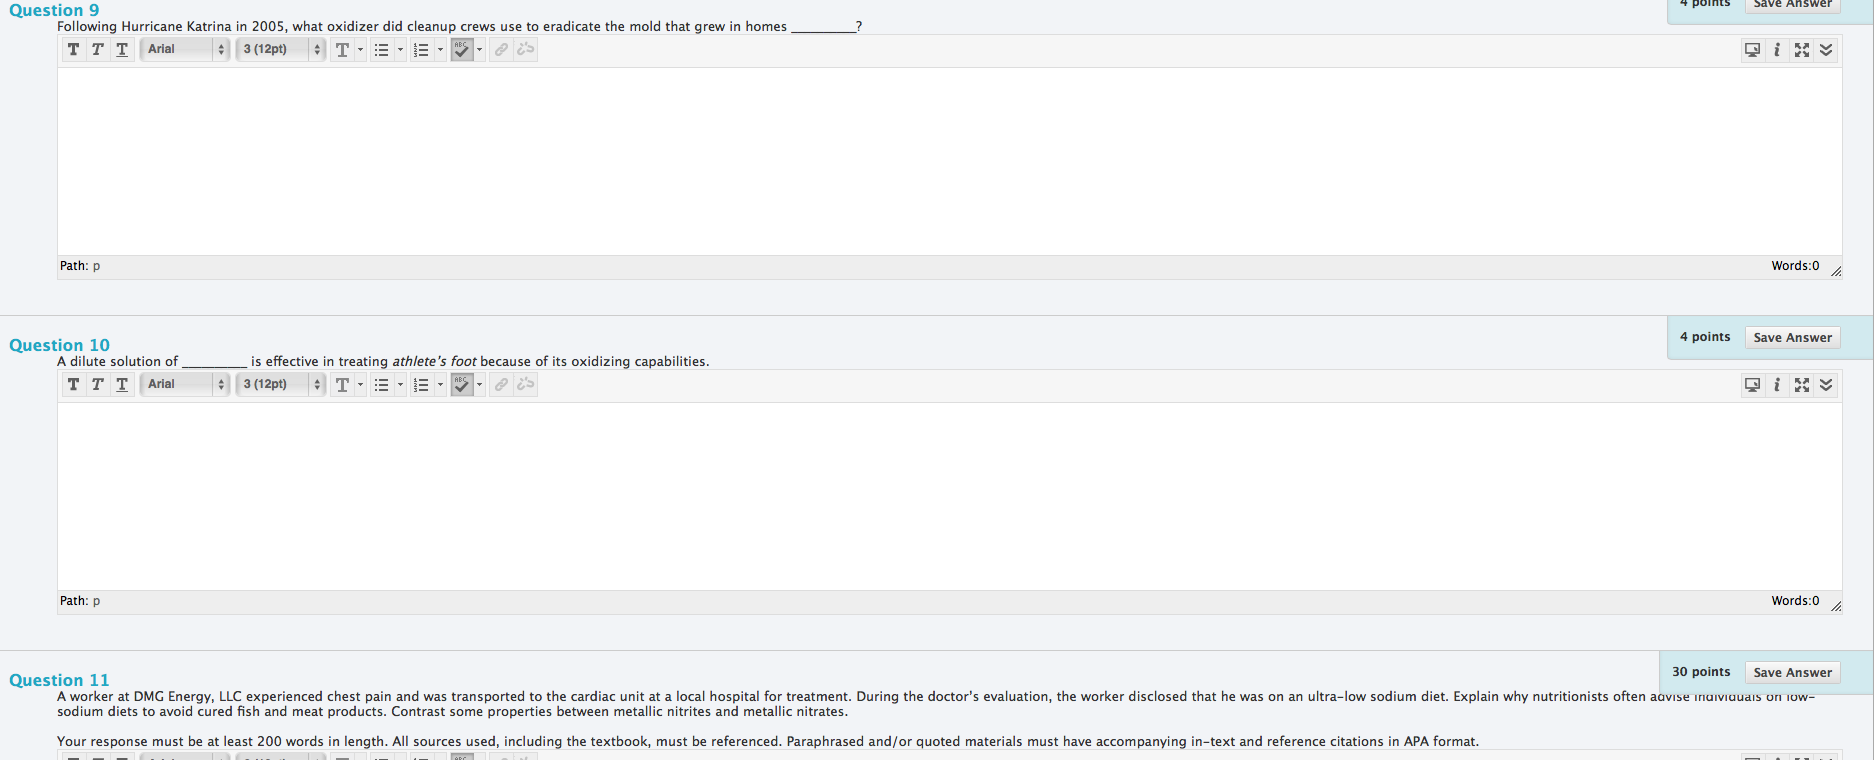Image resolution: width=1874 pixels, height=760 pixels.
Task: Toggle spell check in Question 10 editor
Action: pos(461,385)
